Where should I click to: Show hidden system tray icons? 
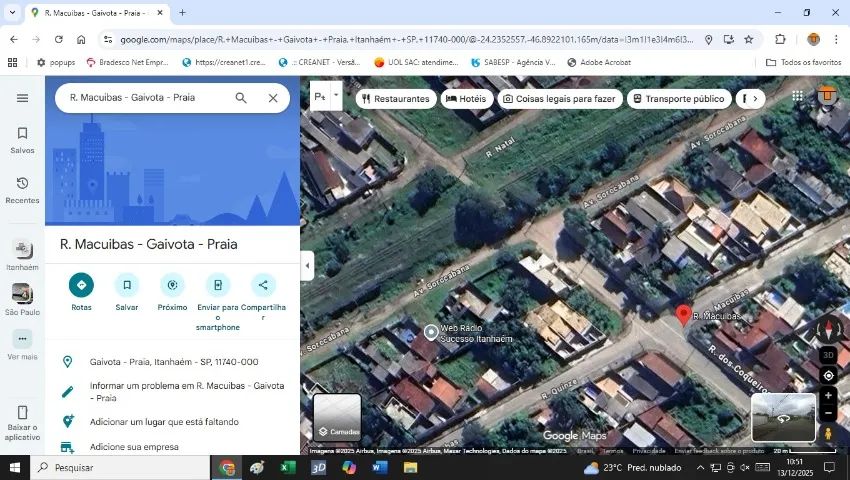tap(700, 468)
